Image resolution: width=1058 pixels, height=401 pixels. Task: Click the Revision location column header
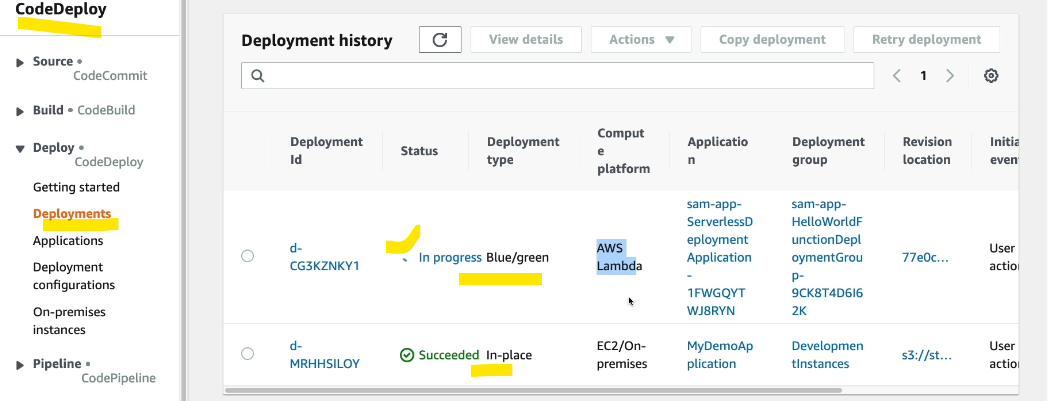(x=927, y=151)
